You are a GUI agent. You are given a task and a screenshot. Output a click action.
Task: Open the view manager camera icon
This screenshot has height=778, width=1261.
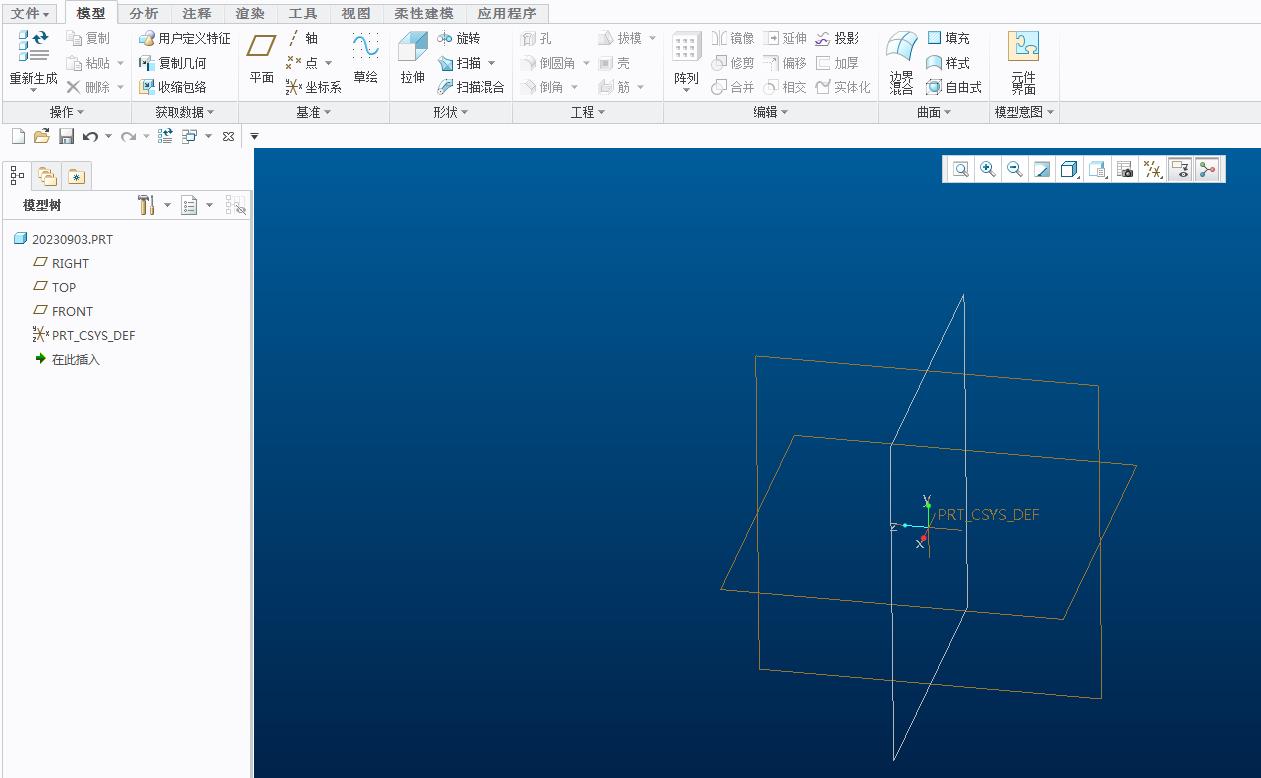1125,170
